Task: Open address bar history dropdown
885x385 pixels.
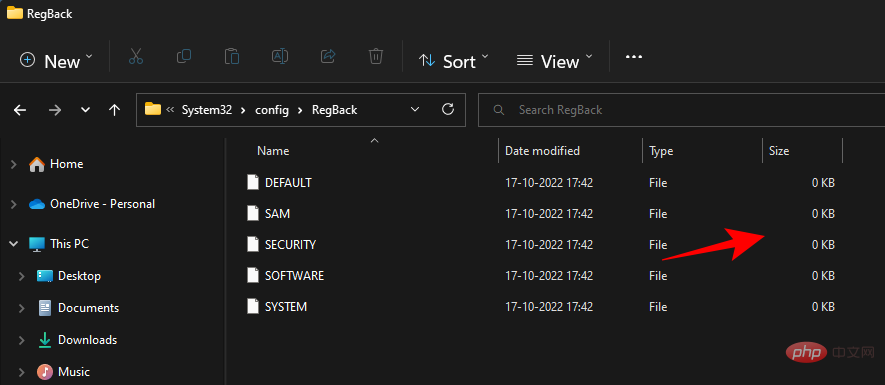Action: pos(415,110)
